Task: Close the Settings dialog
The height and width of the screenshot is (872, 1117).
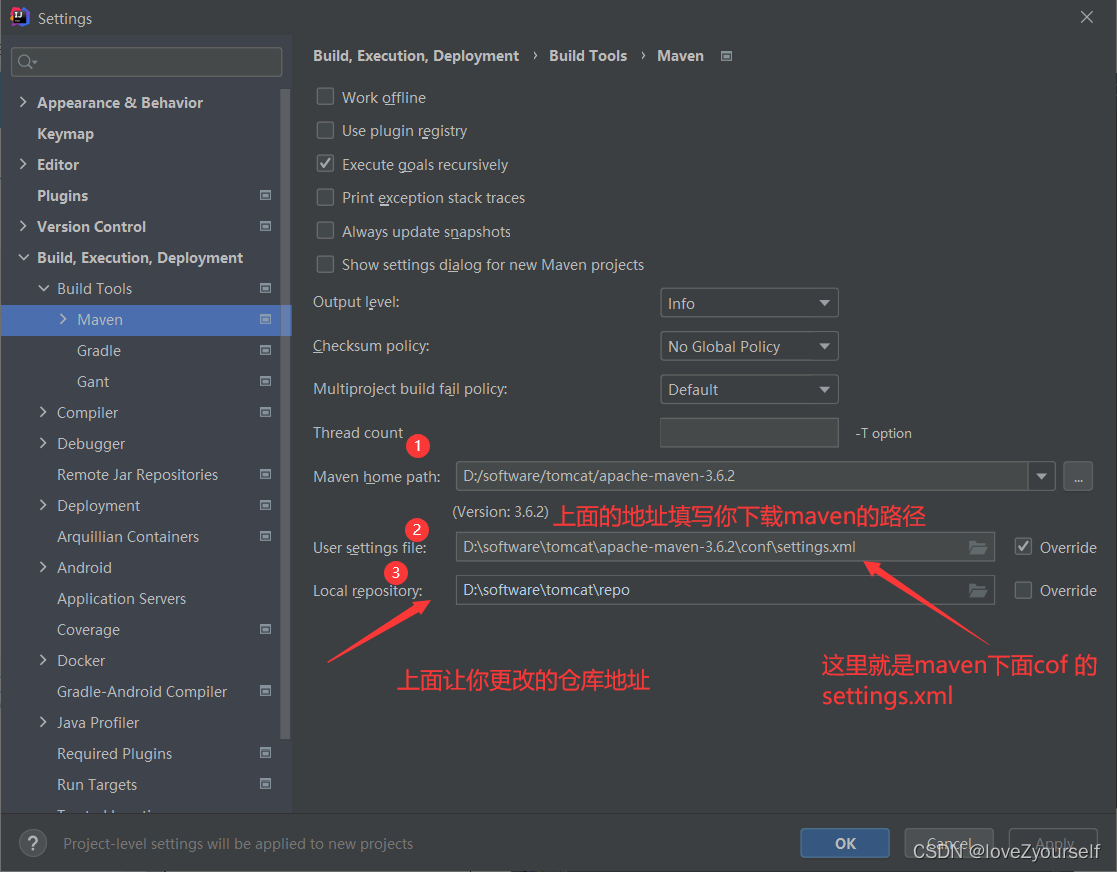Action: pos(1086,17)
